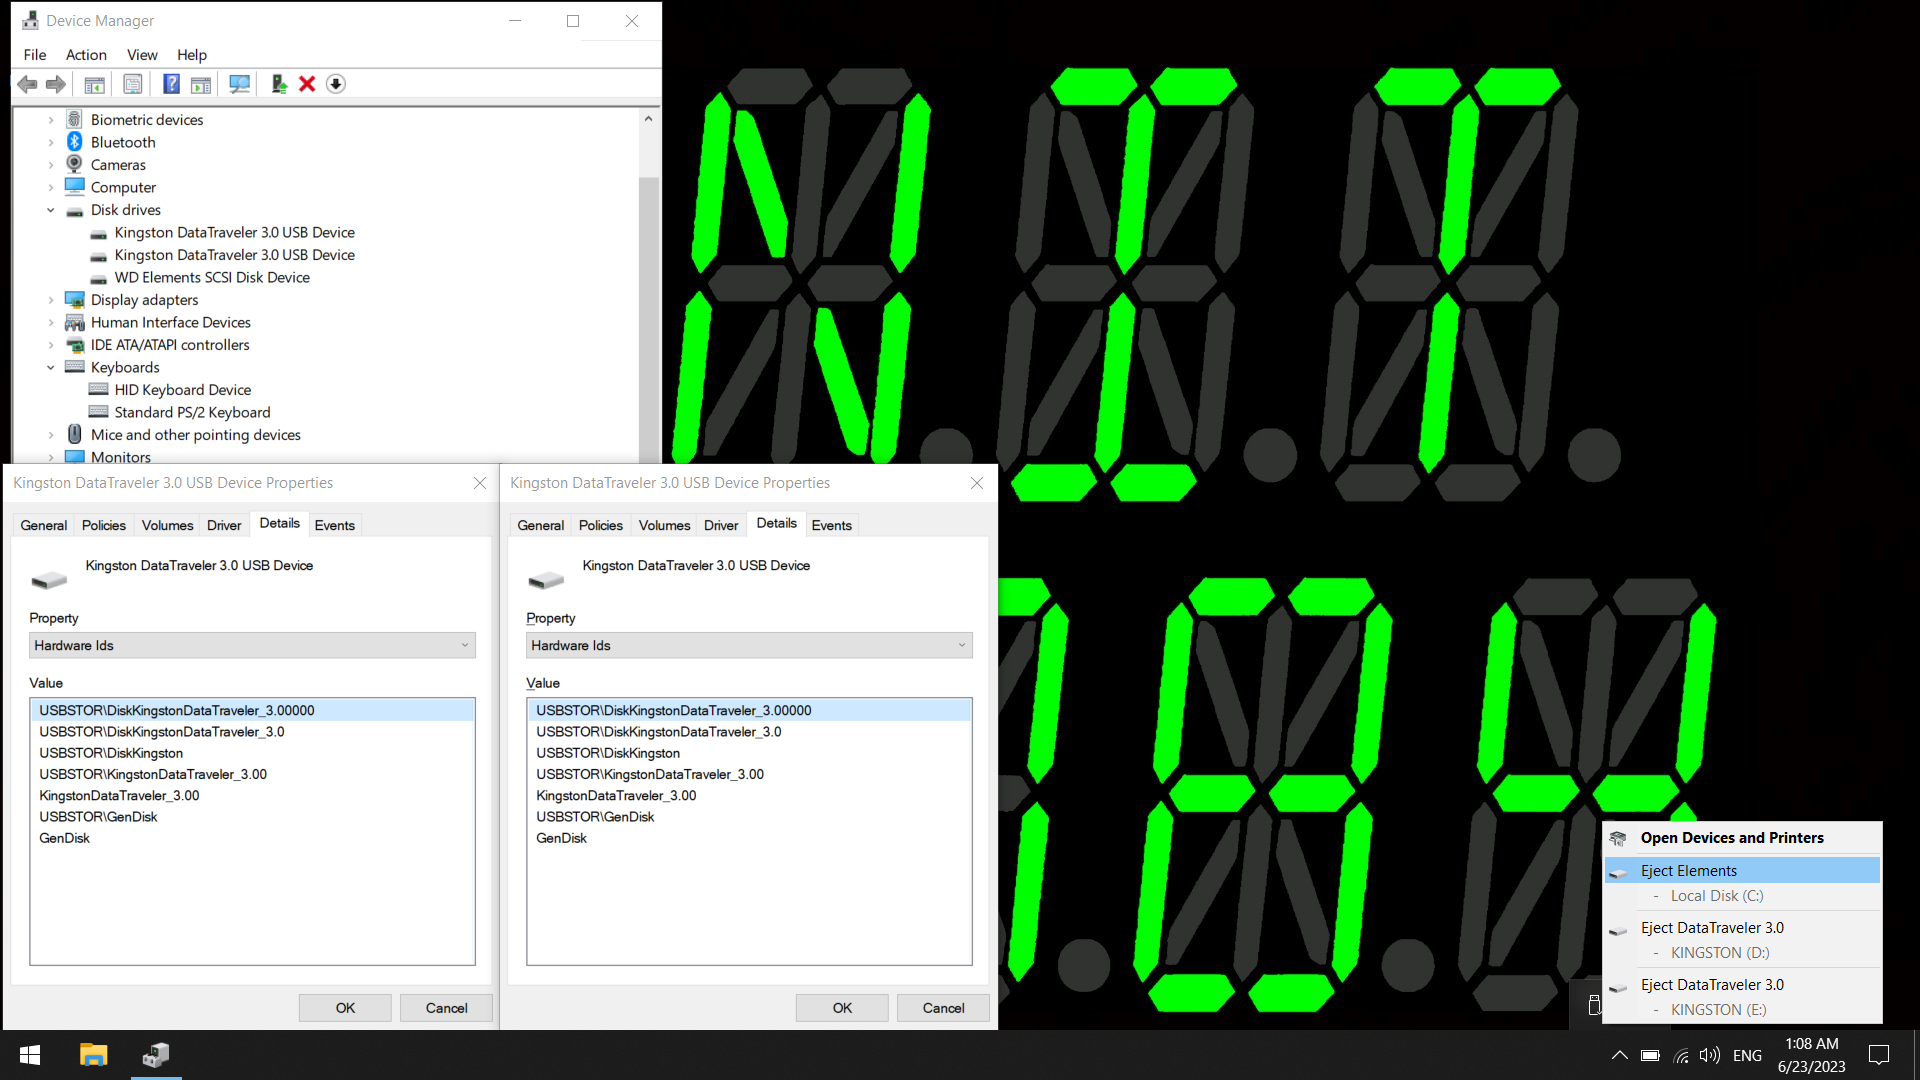Click the volume speaker tray icon

(1710, 1056)
